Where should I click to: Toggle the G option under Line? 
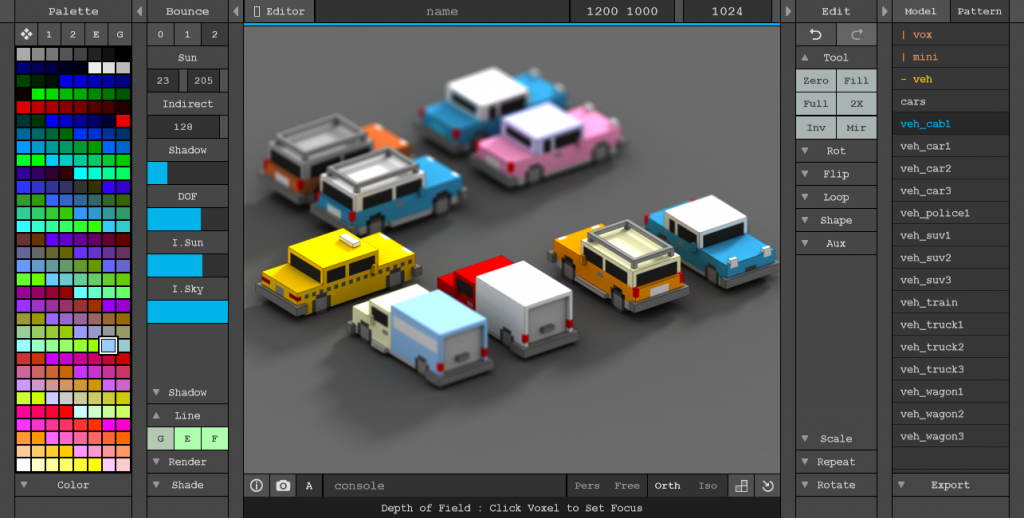click(161, 439)
